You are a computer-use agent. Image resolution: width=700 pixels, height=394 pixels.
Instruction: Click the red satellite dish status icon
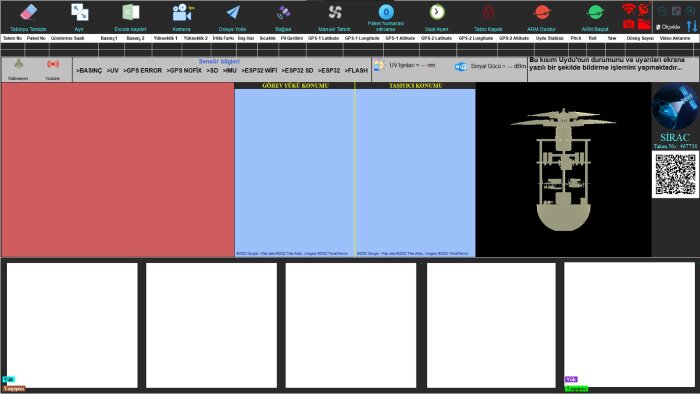point(644,8)
